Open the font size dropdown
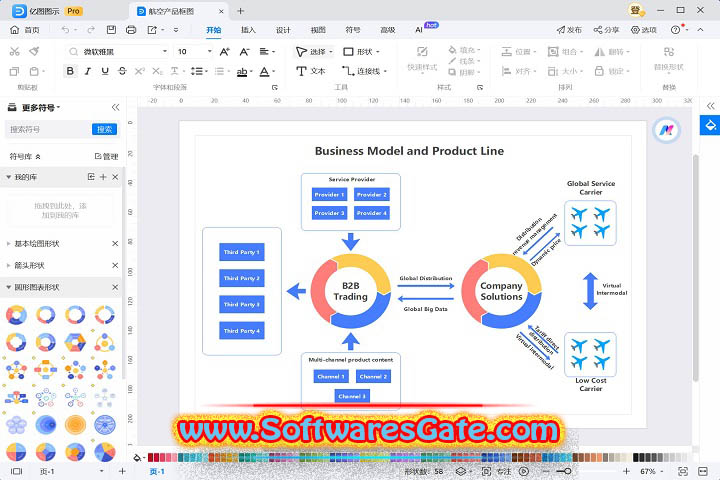 209,51
